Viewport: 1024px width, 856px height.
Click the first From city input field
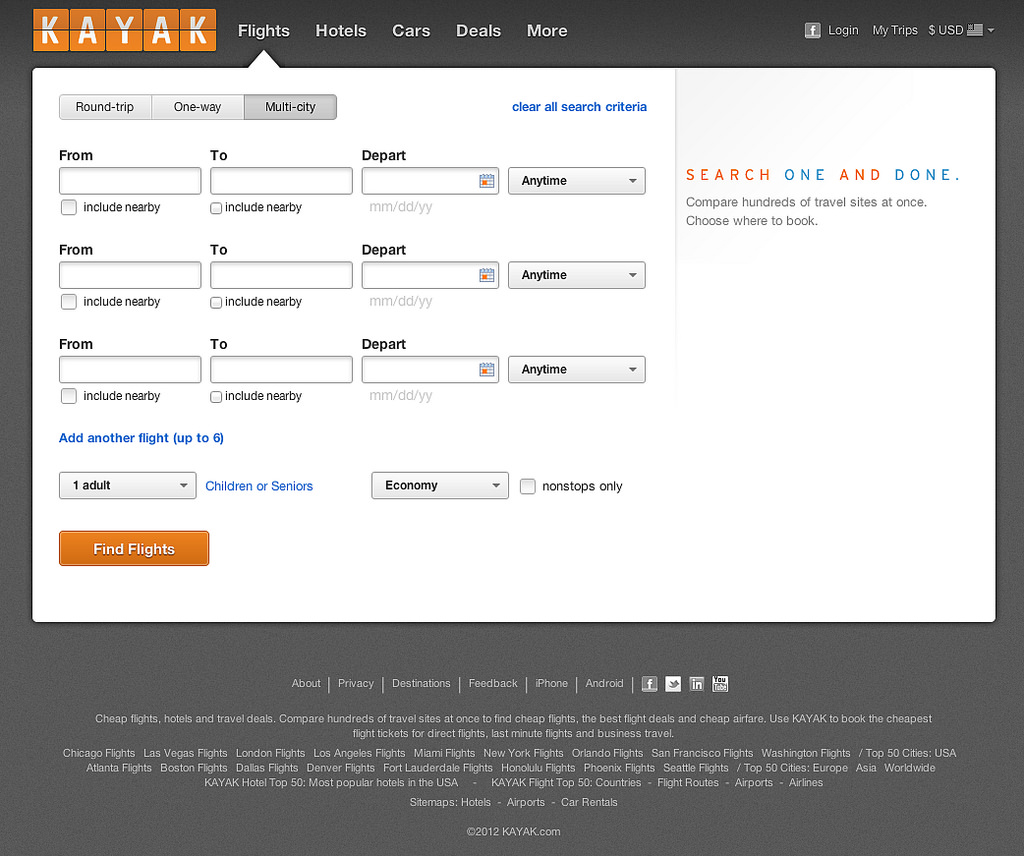pos(129,181)
